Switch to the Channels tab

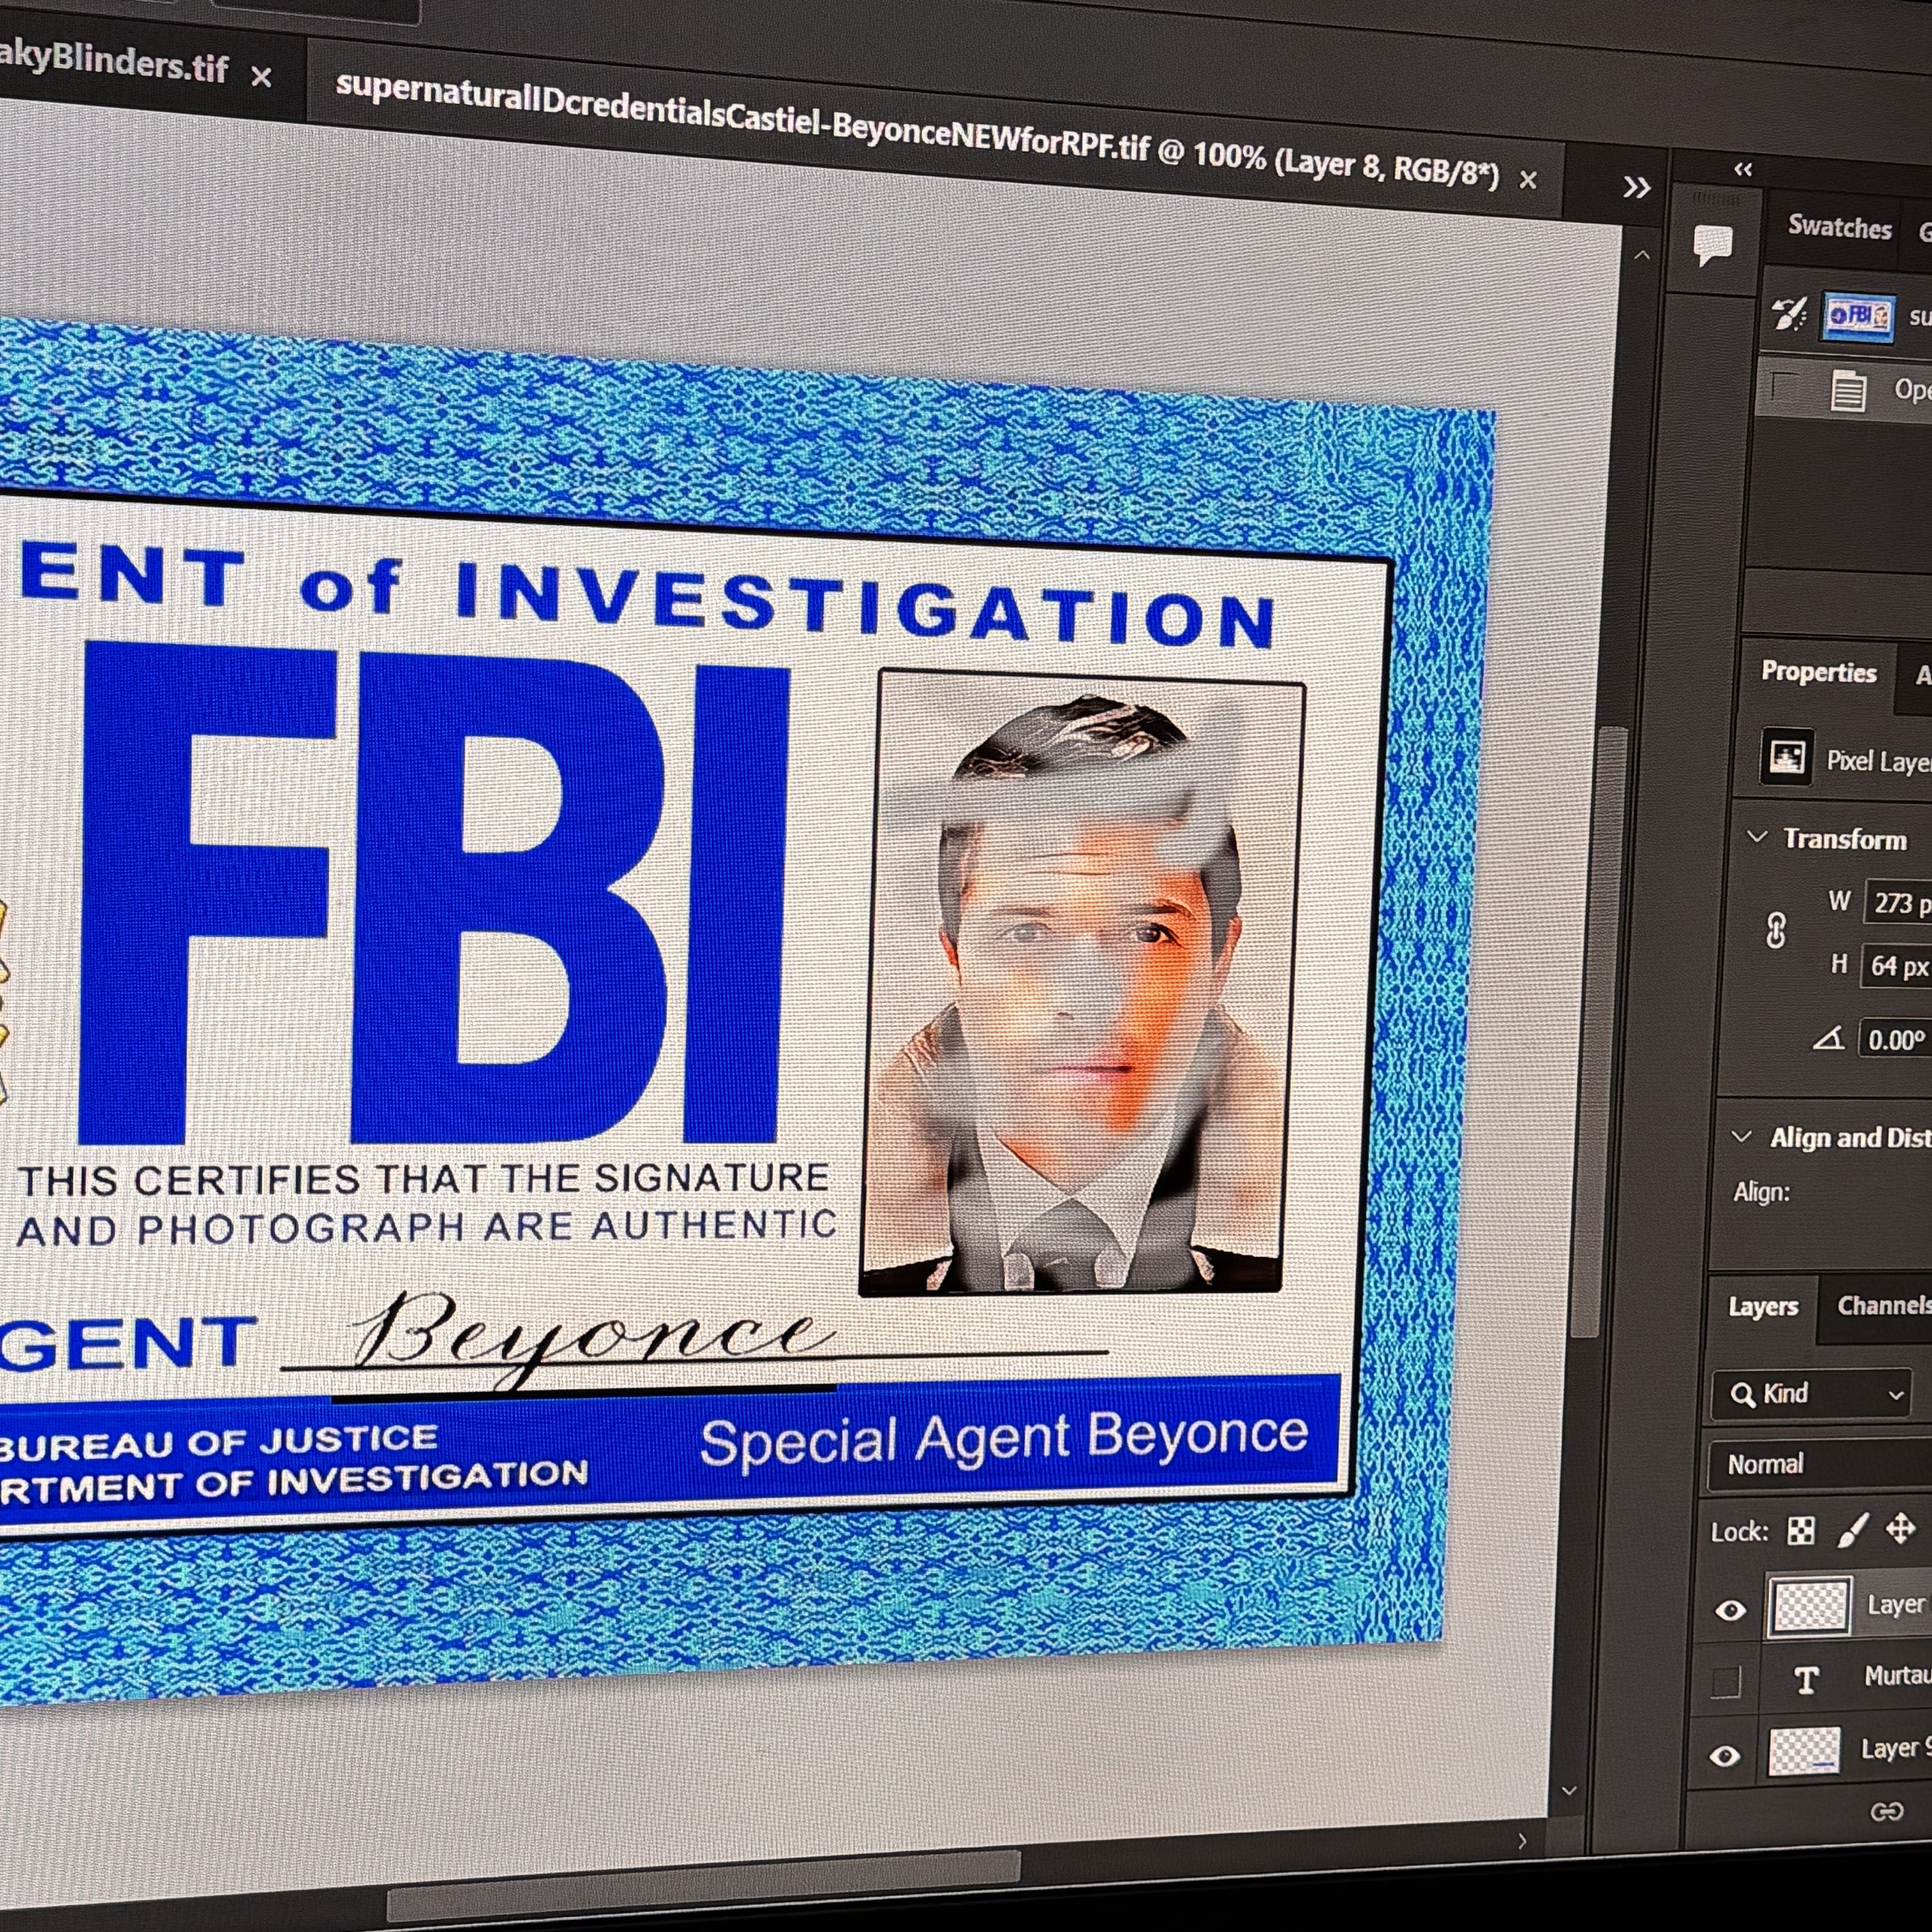[1884, 1305]
